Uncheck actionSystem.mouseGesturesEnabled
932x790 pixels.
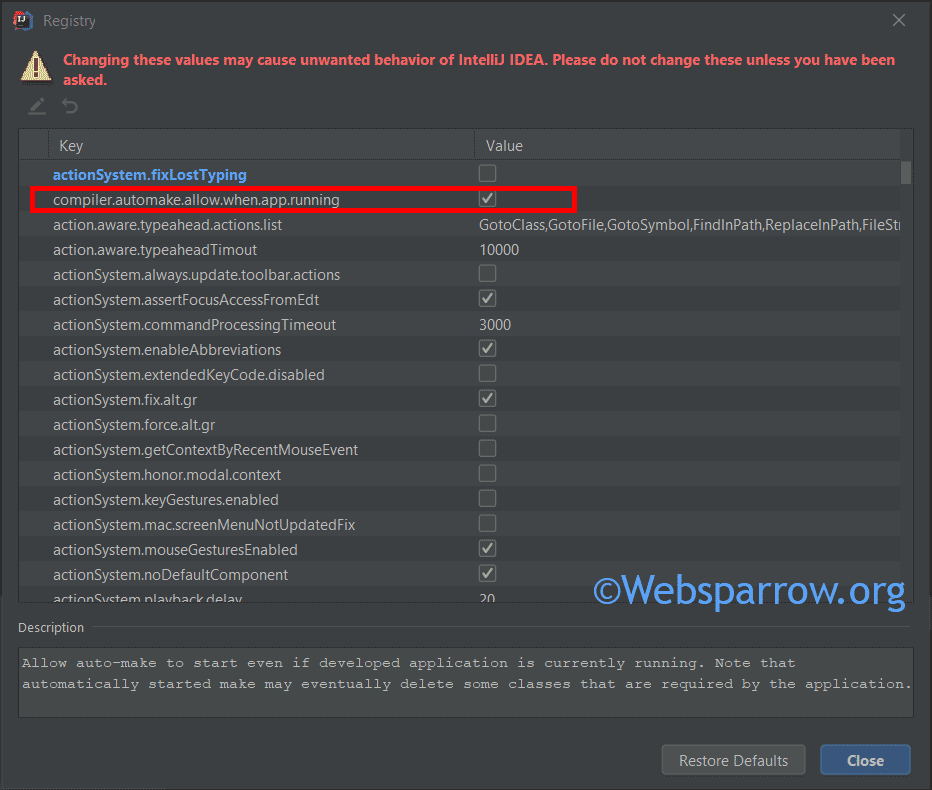tap(487, 548)
